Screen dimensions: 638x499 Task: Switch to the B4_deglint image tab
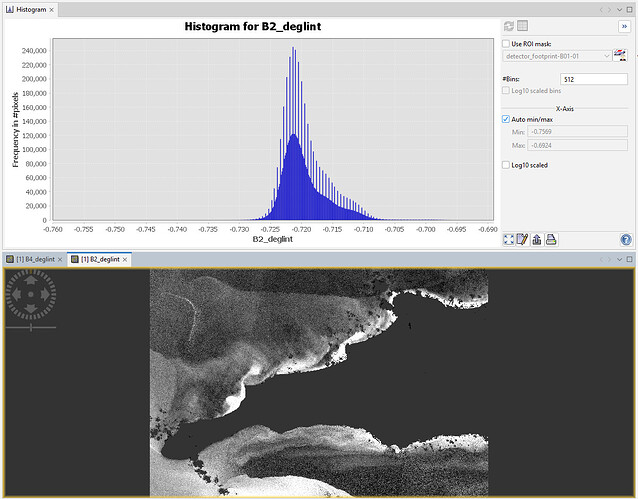33,259
